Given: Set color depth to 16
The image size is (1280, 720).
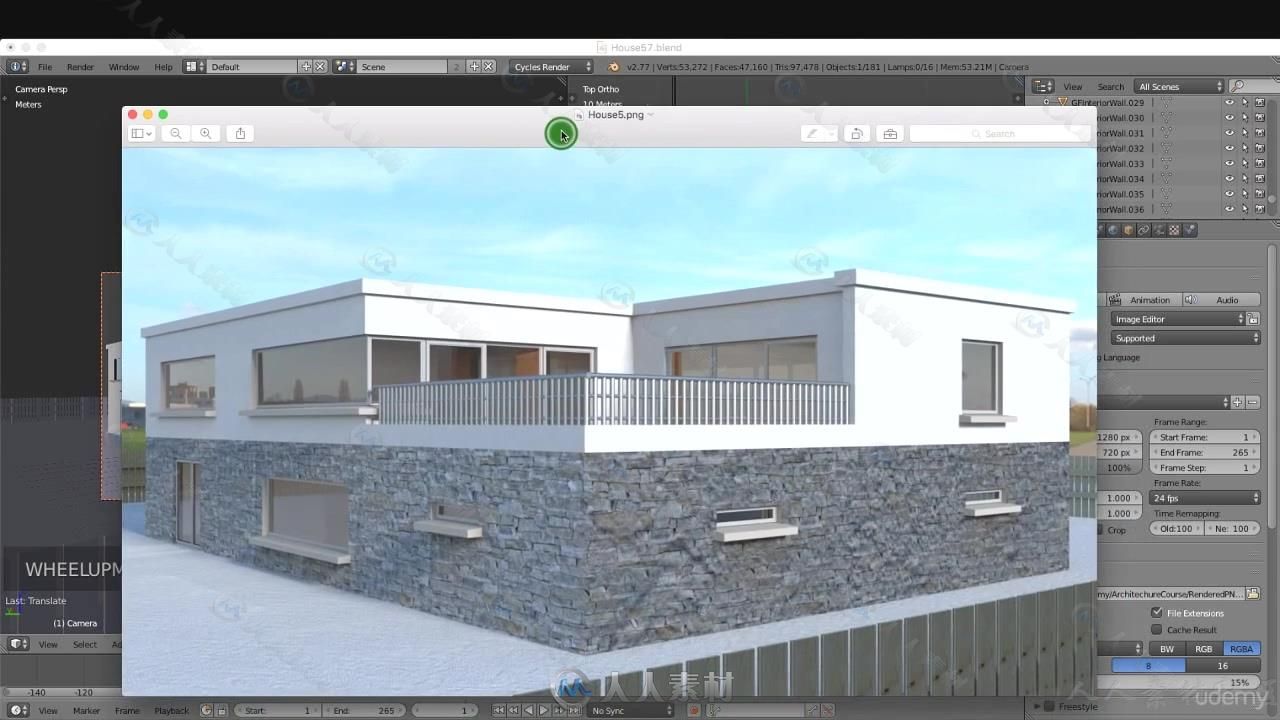Looking at the screenshot, I should [1222, 666].
